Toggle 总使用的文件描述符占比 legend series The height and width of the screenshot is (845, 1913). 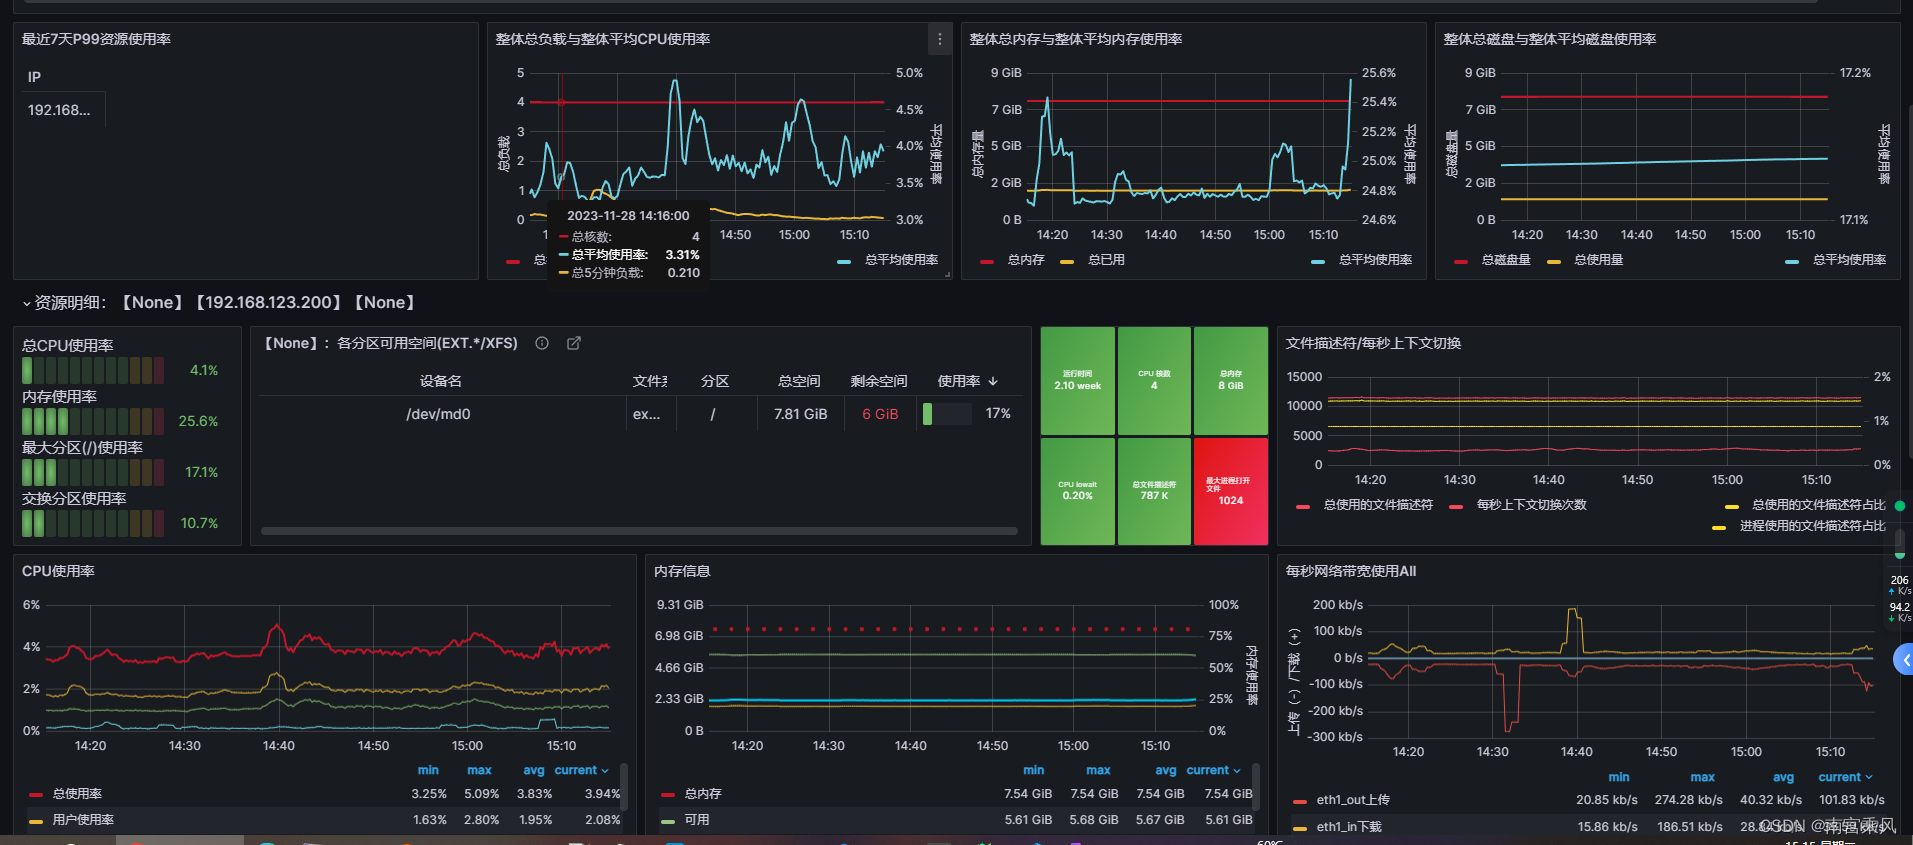1818,505
